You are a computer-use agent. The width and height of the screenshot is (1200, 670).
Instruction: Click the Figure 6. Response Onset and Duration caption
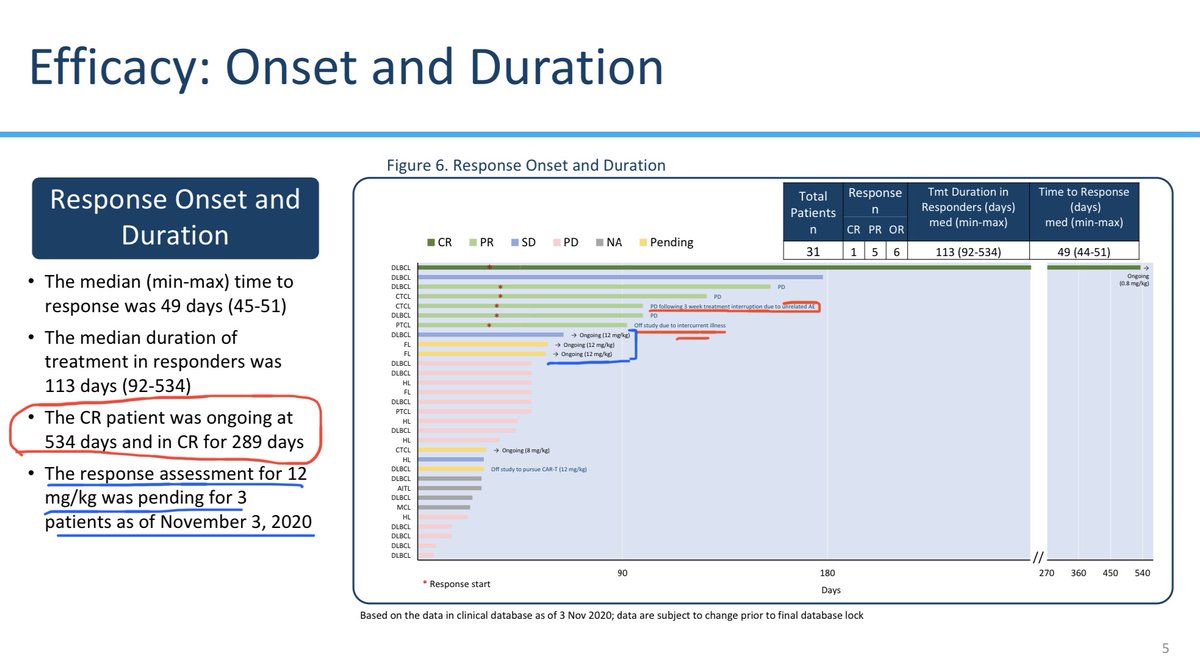point(527,165)
